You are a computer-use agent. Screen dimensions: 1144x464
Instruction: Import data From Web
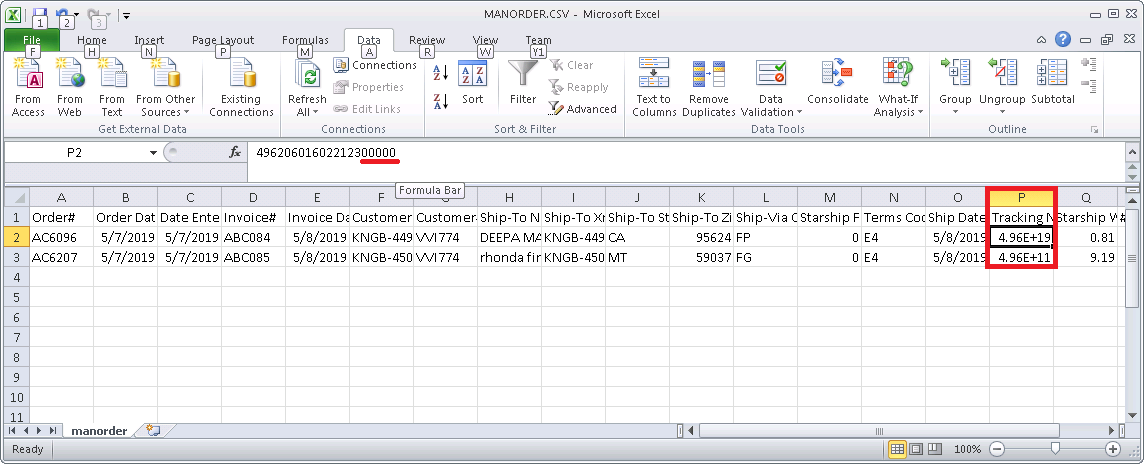(x=69, y=88)
